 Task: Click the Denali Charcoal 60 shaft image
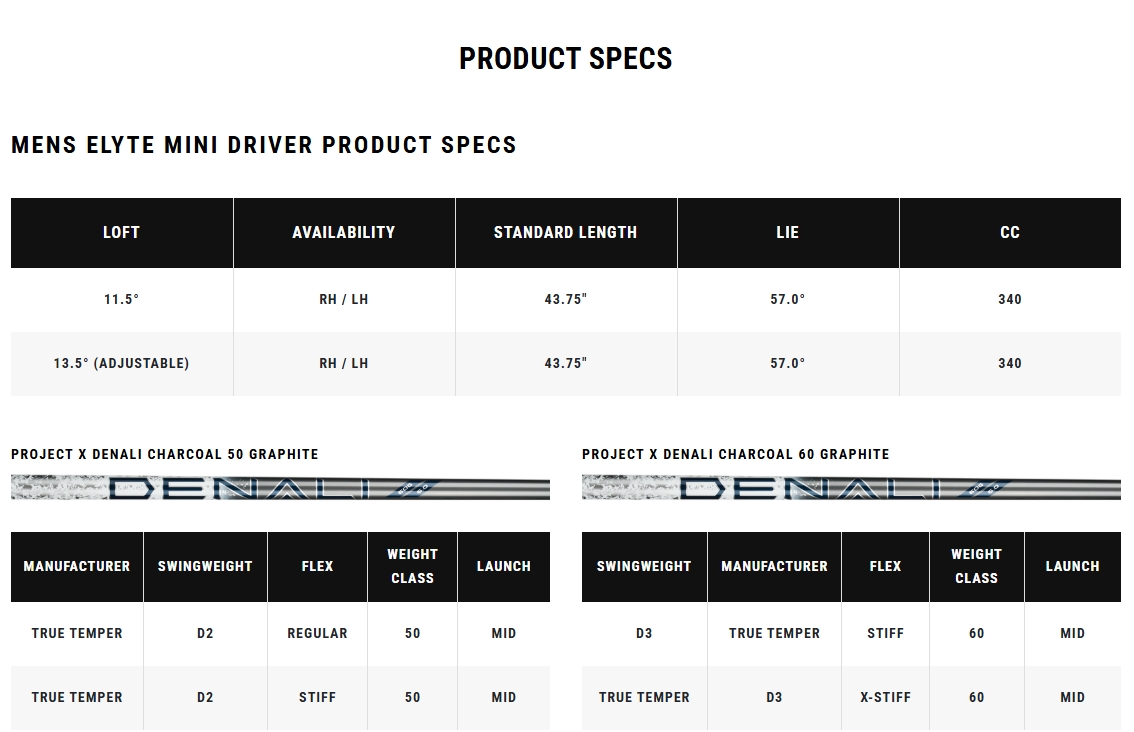[851, 488]
